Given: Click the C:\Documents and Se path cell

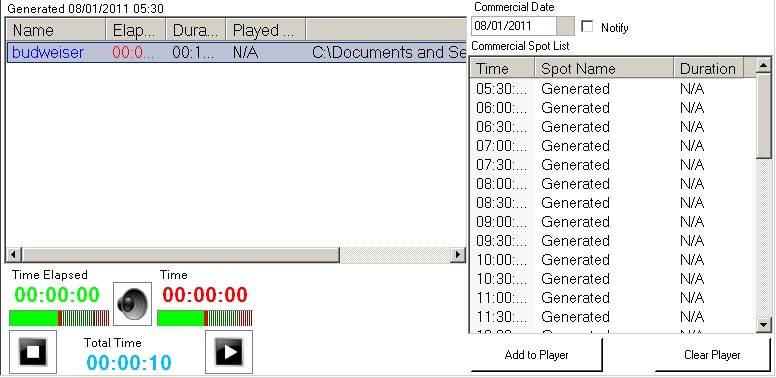Looking at the screenshot, I should point(389,52).
